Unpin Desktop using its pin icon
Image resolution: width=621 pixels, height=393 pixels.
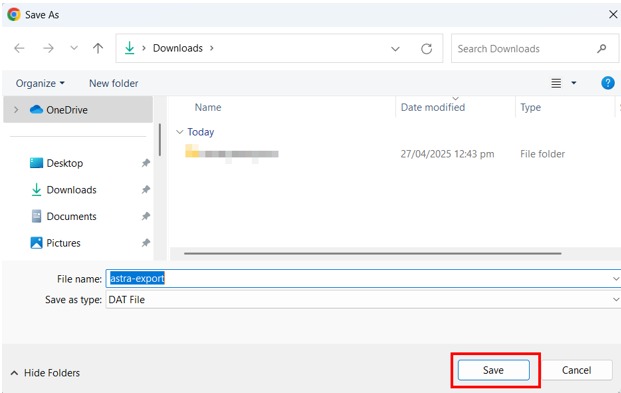[x=146, y=163]
